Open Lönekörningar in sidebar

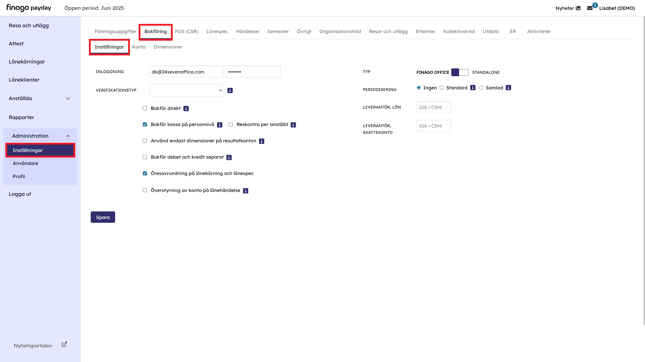[x=27, y=62]
